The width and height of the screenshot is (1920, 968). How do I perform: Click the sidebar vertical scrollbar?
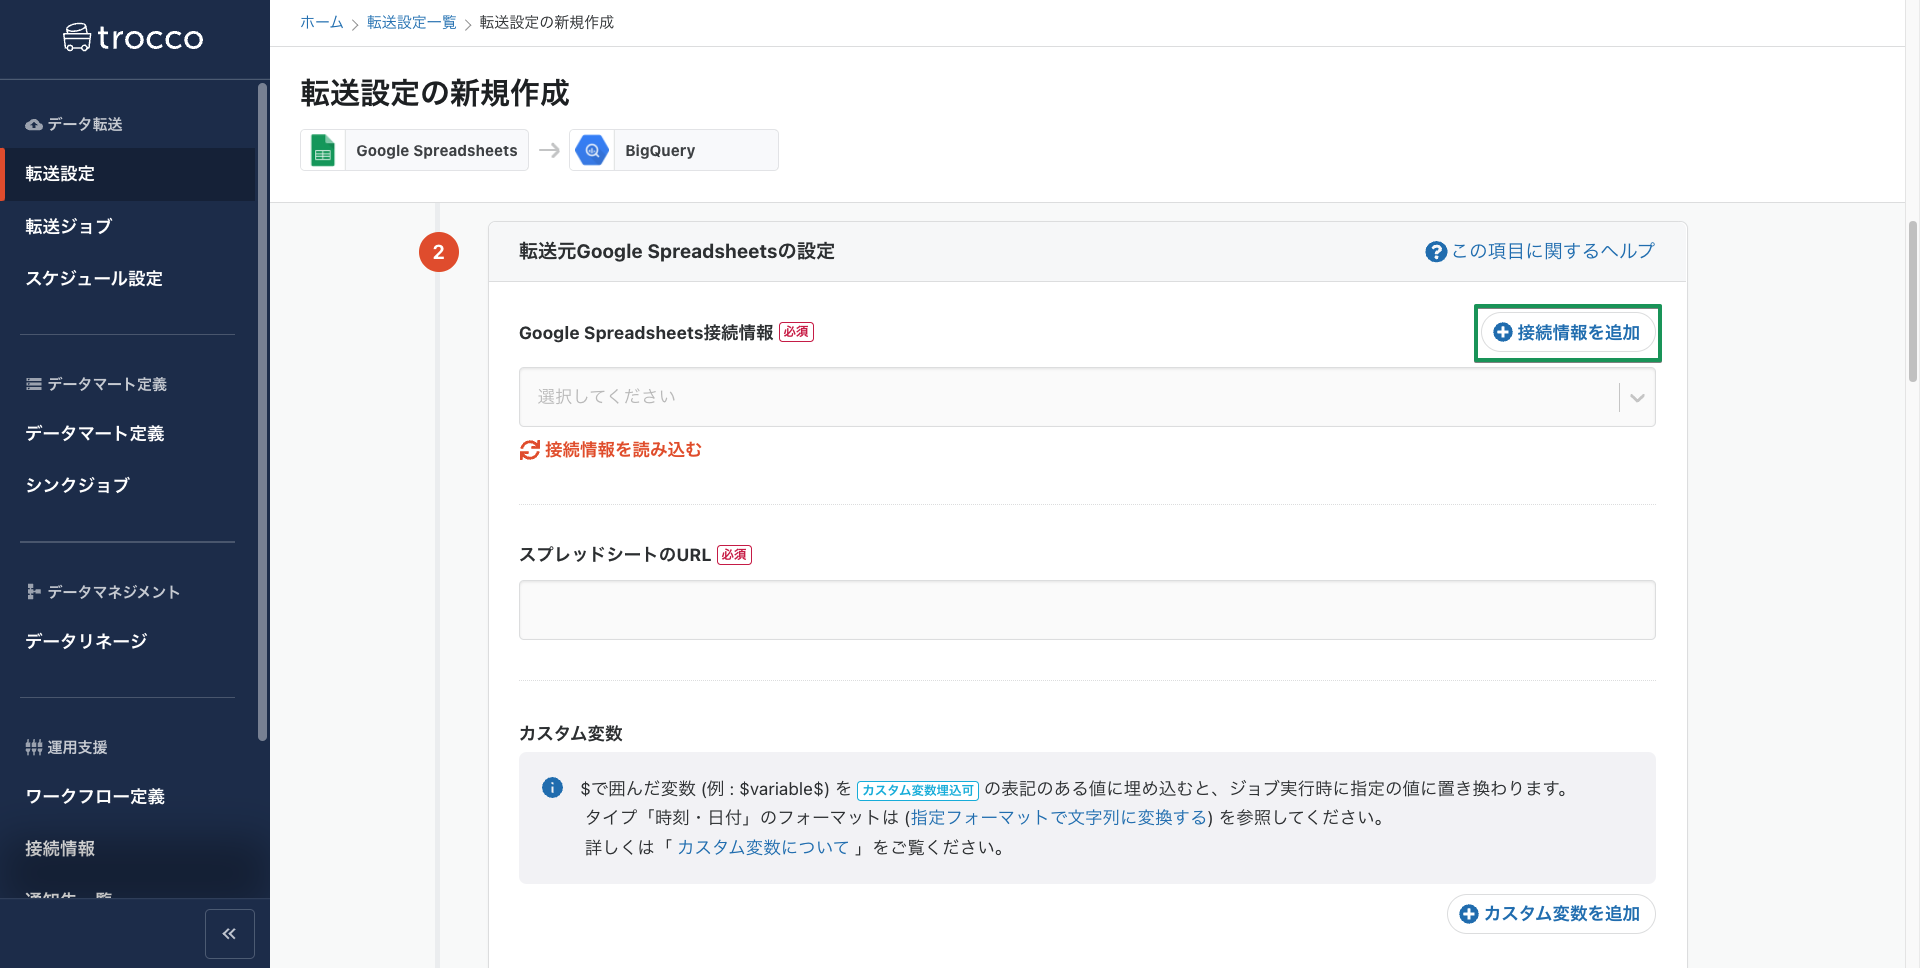point(262,412)
